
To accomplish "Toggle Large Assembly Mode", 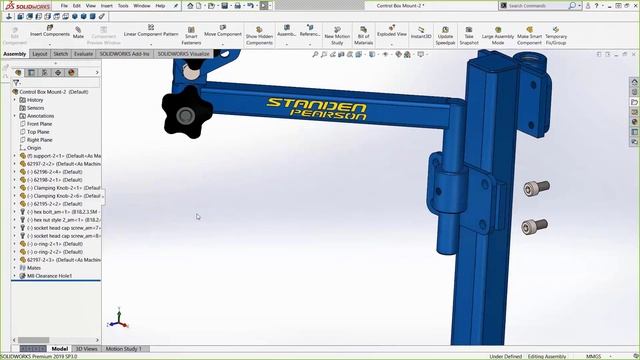I will pyautogui.click(x=498, y=36).
